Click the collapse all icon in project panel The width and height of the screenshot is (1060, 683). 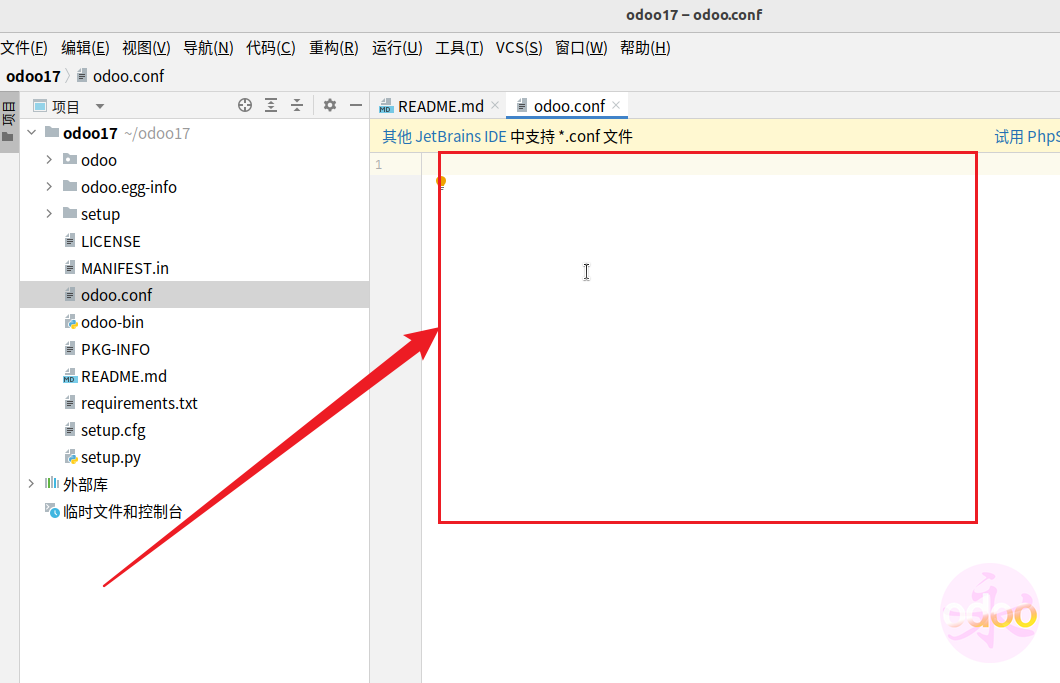297,105
